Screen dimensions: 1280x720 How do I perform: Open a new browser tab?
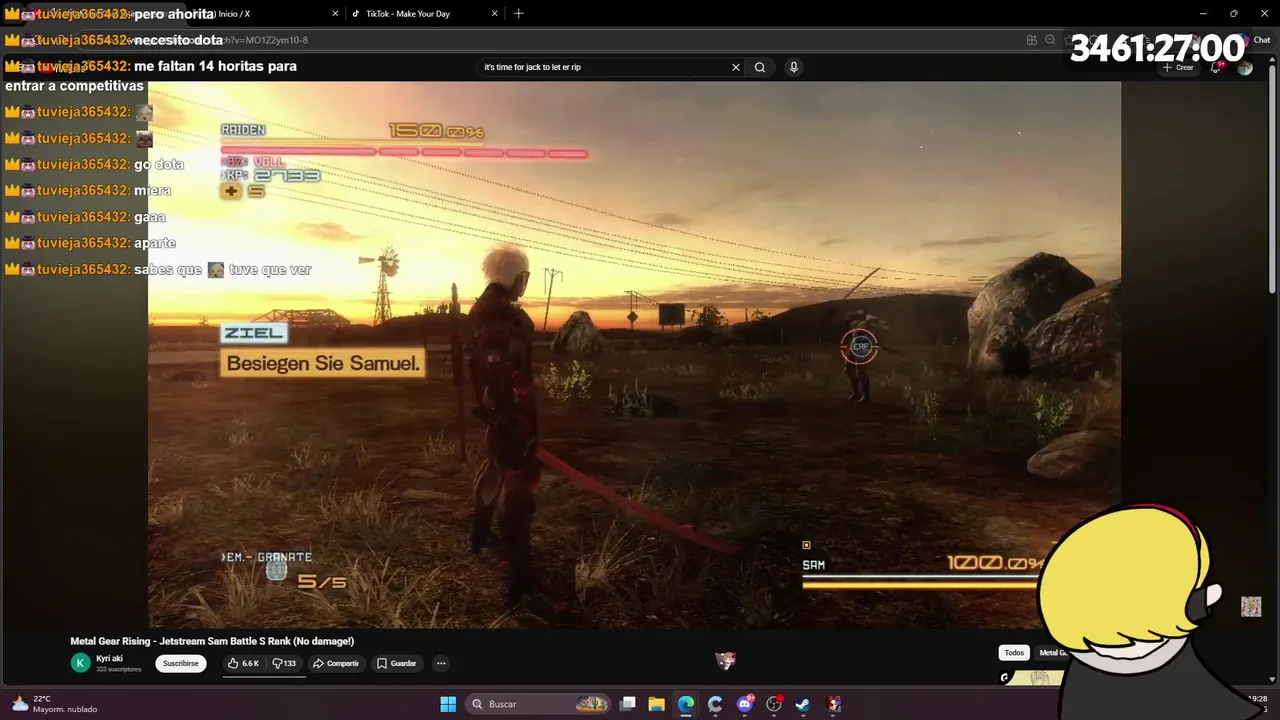pos(518,14)
